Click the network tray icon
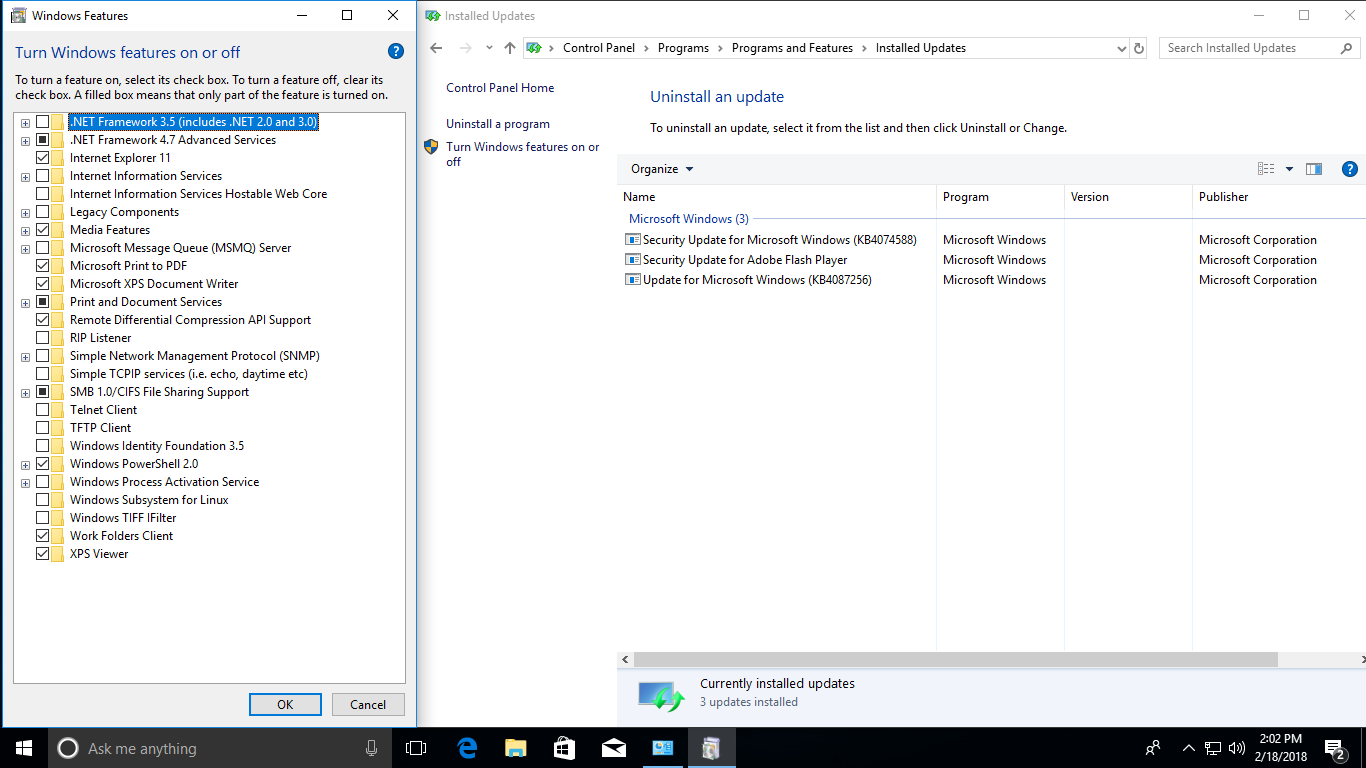The height and width of the screenshot is (768, 1366). pos(1213,748)
